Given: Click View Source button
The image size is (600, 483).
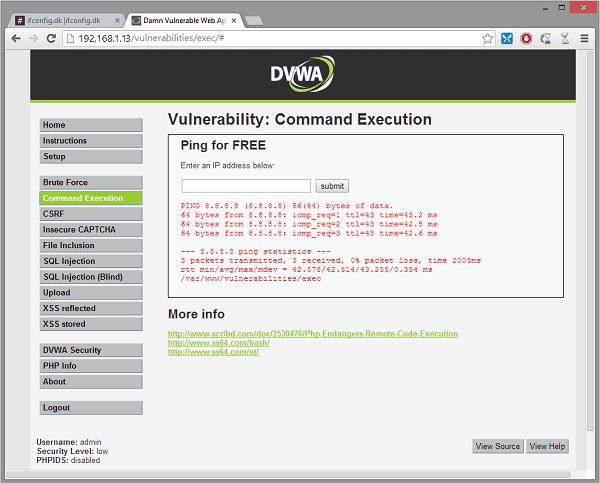Looking at the screenshot, I should [497, 446].
